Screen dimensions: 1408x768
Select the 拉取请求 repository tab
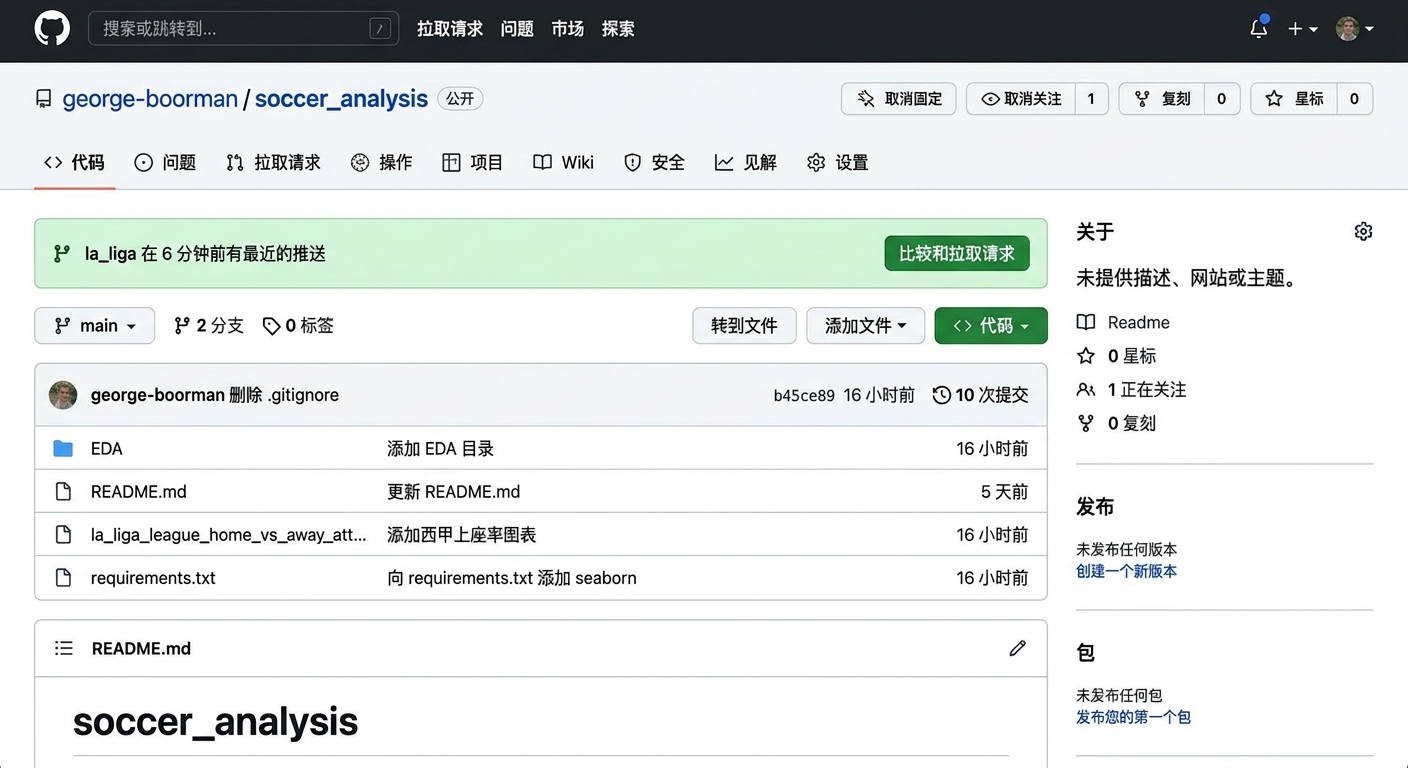pos(273,162)
